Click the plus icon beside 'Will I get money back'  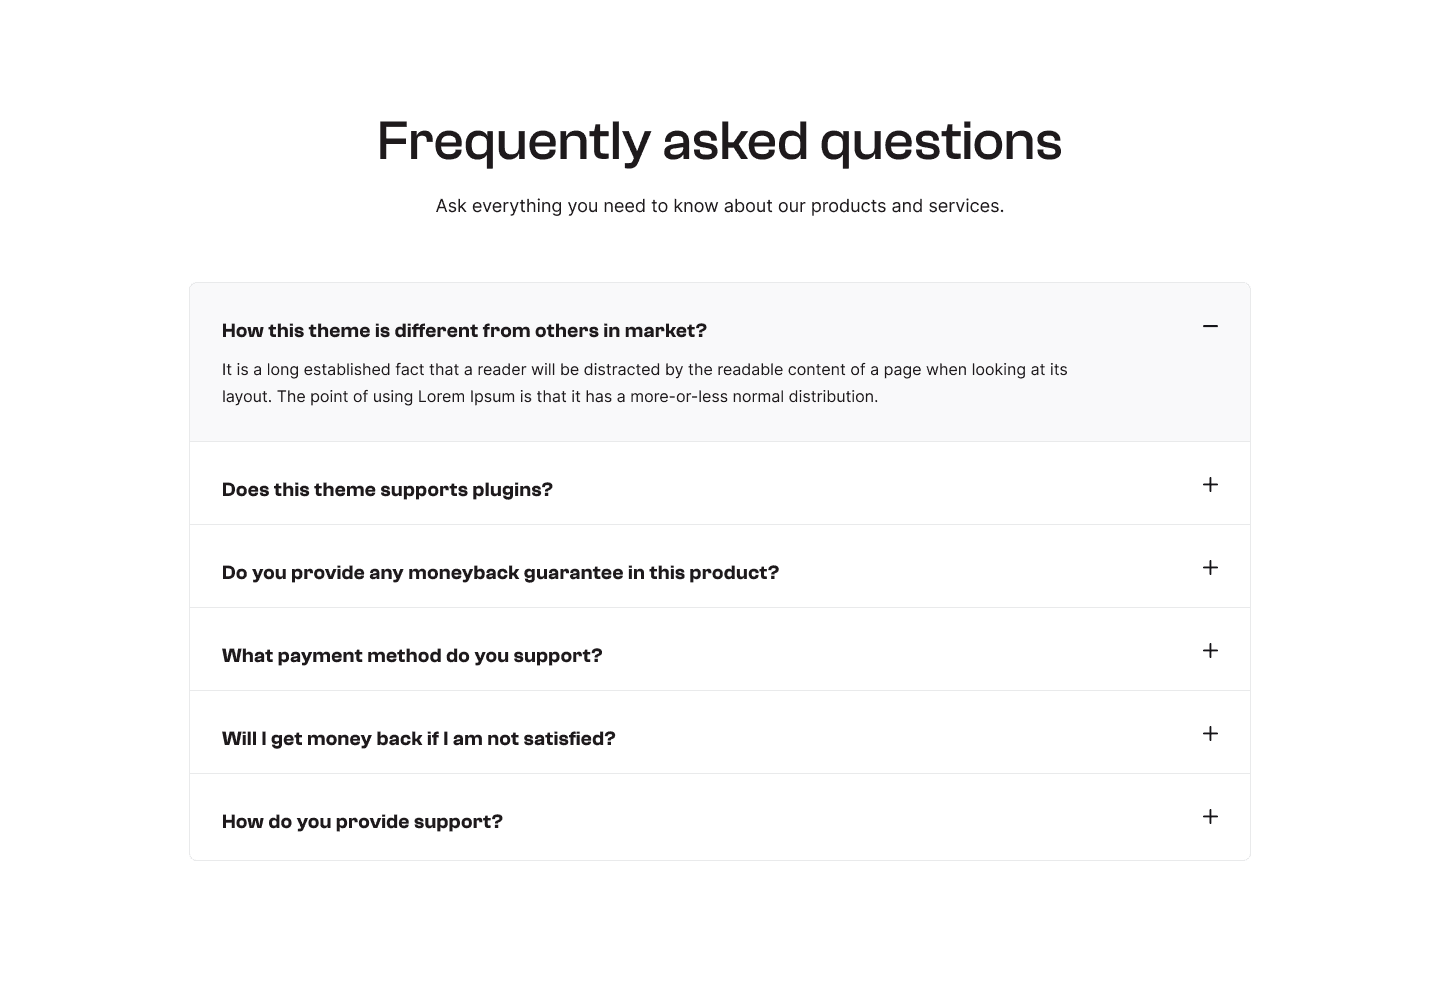coord(1210,733)
